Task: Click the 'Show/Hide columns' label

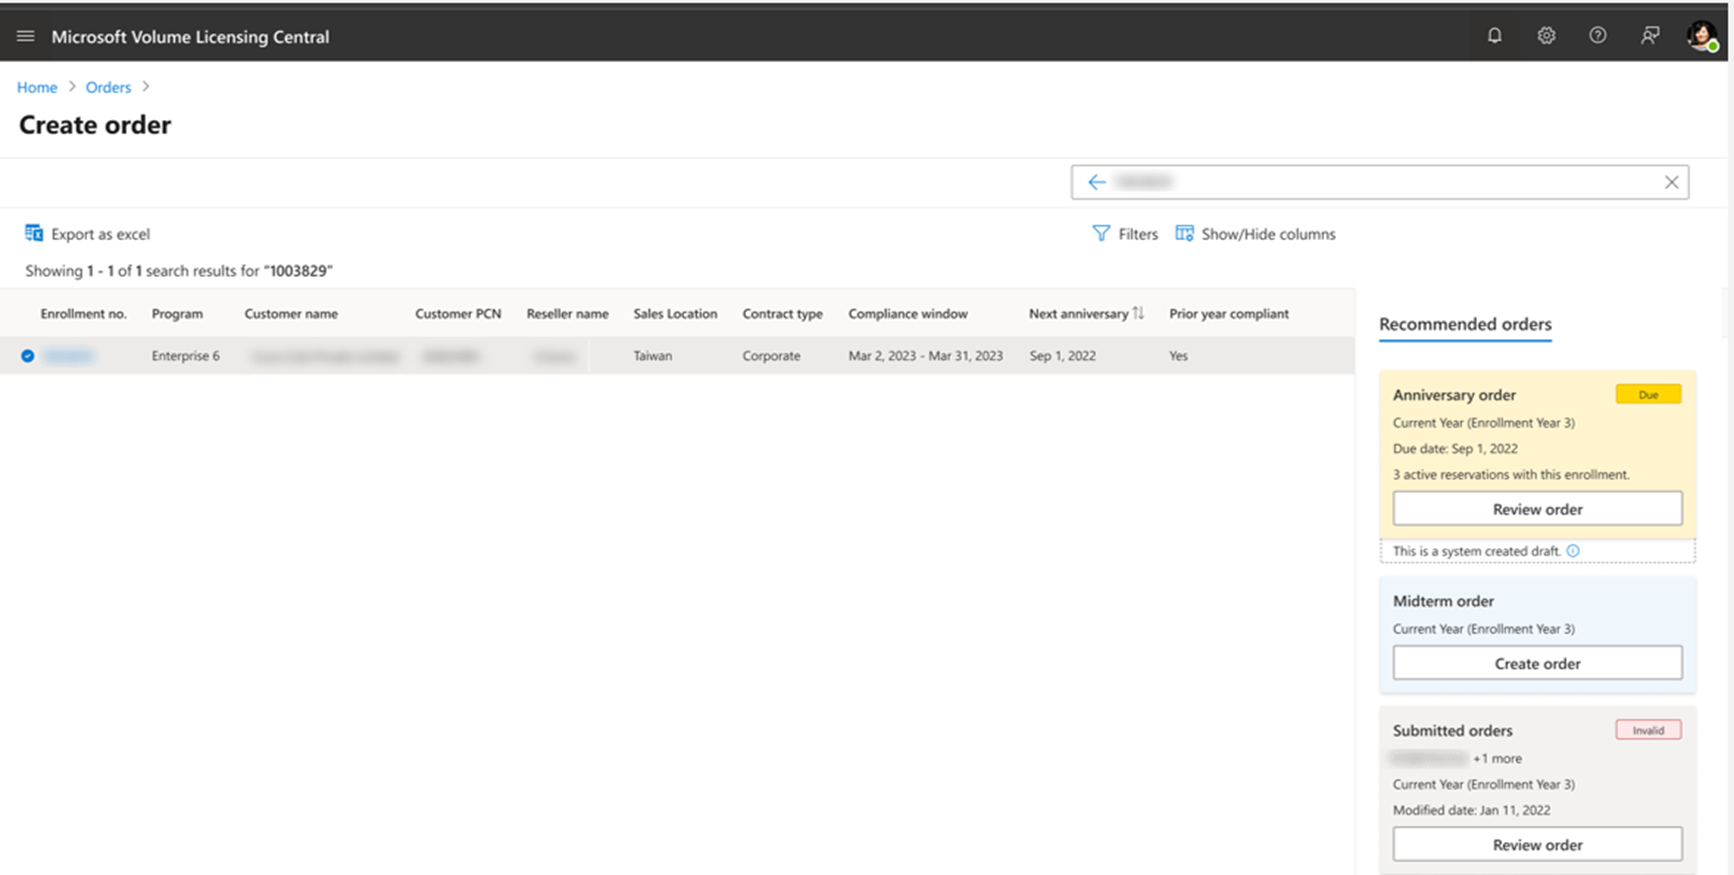Action: 1268,233
